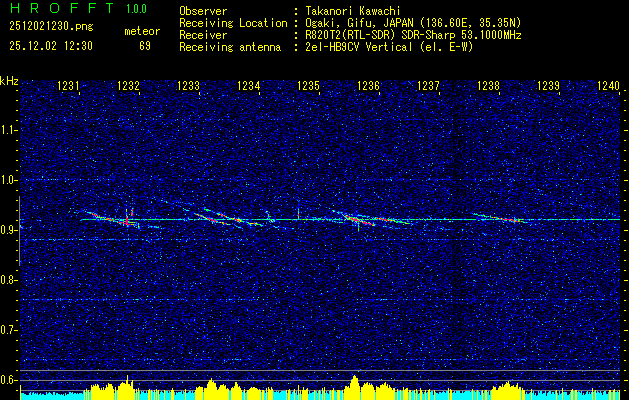This screenshot has height=400, width=629.
Task: Click the meteor count value 69
Action: 145,46
